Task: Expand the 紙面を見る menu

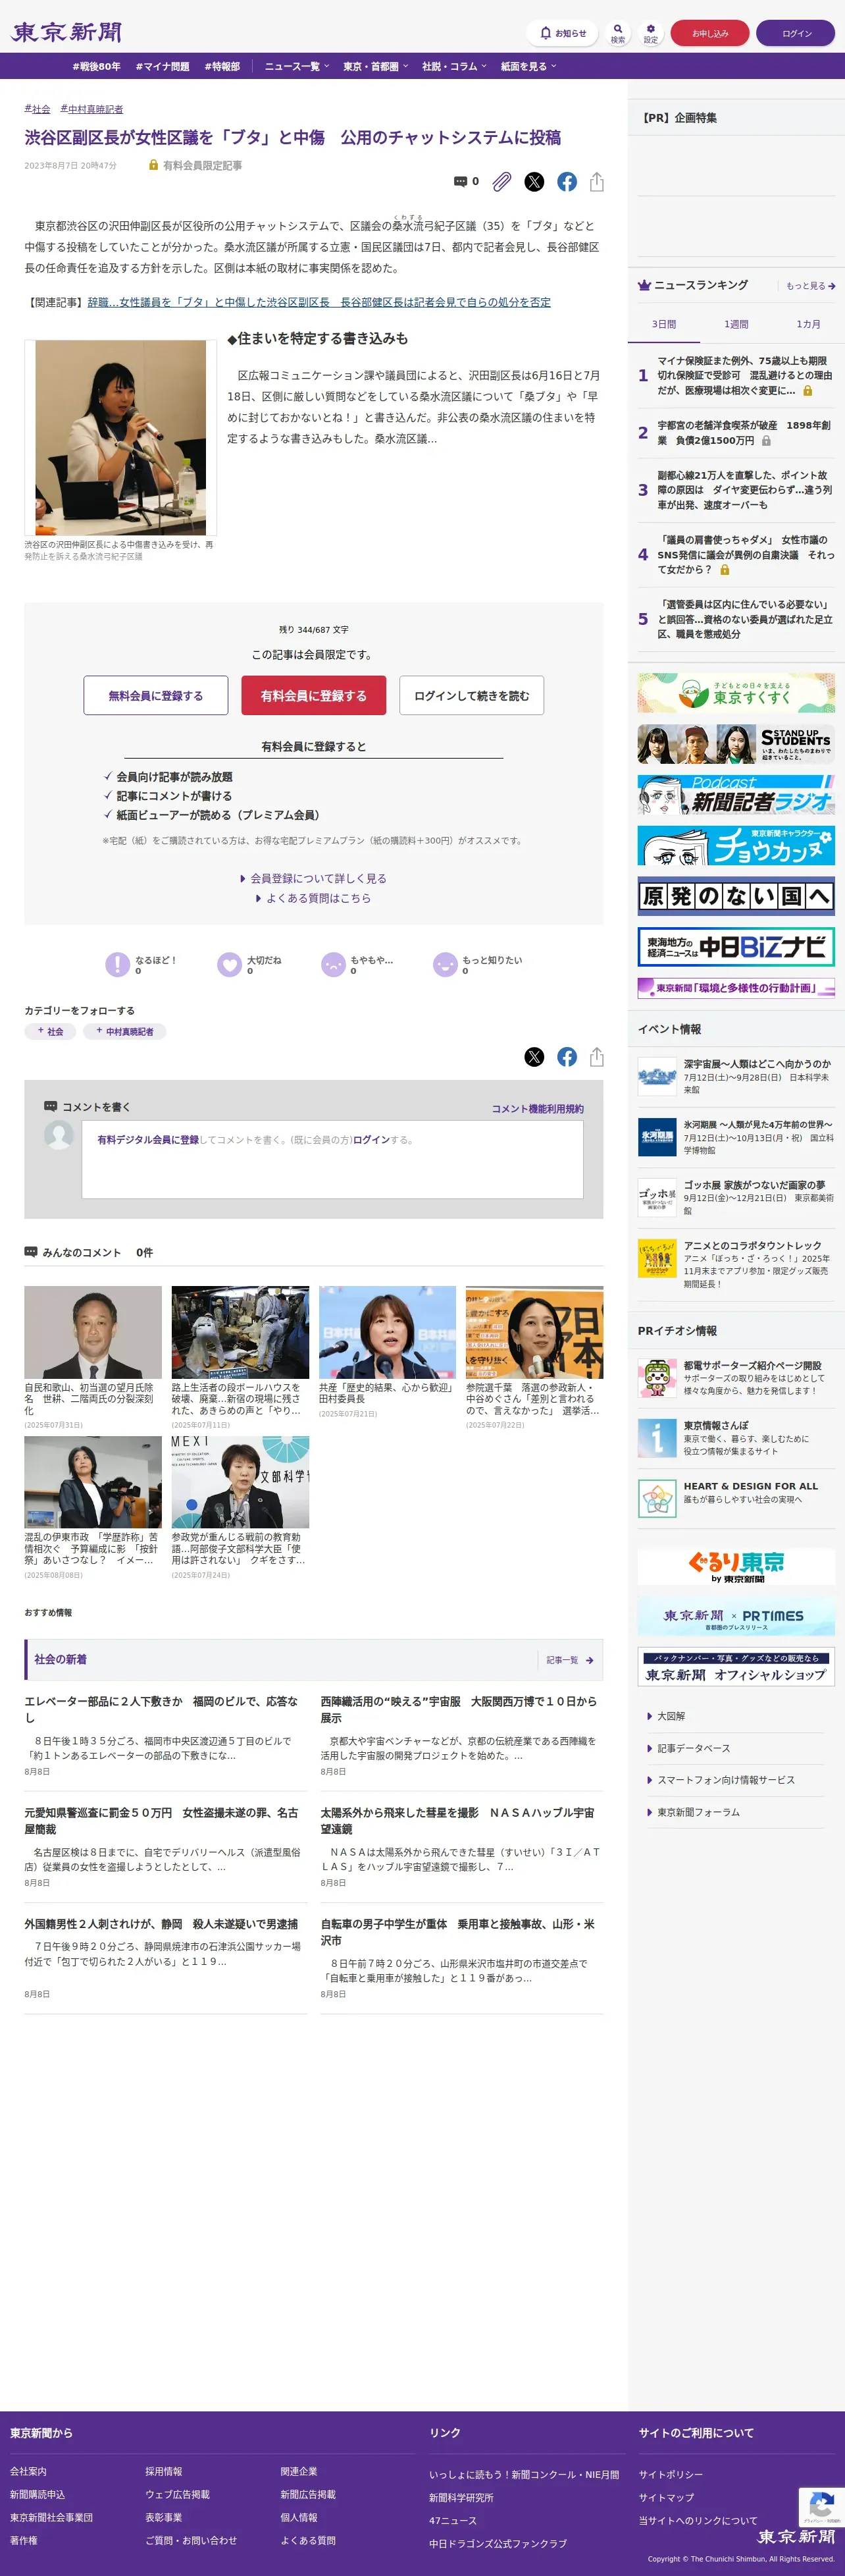Action: (529, 67)
